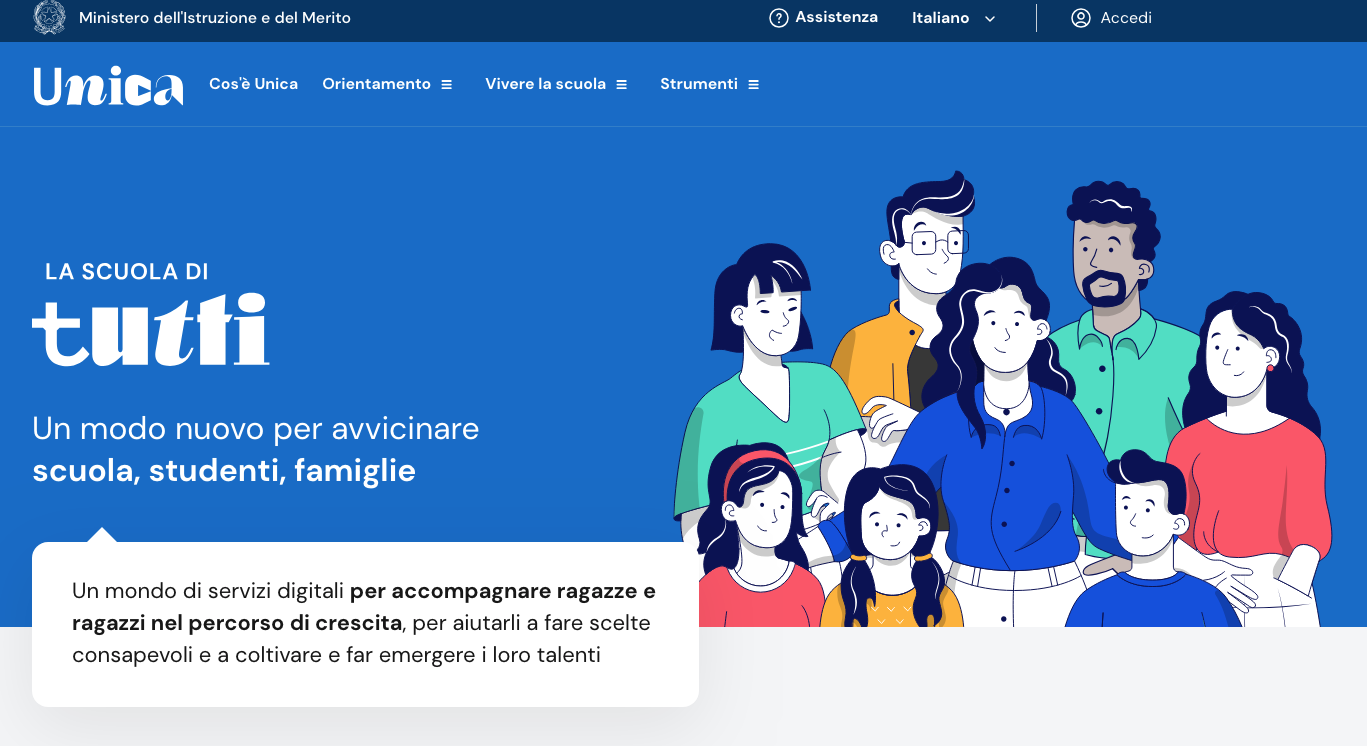This screenshot has width=1367, height=746.
Task: Click the Accedi login link
Action: click(1126, 18)
